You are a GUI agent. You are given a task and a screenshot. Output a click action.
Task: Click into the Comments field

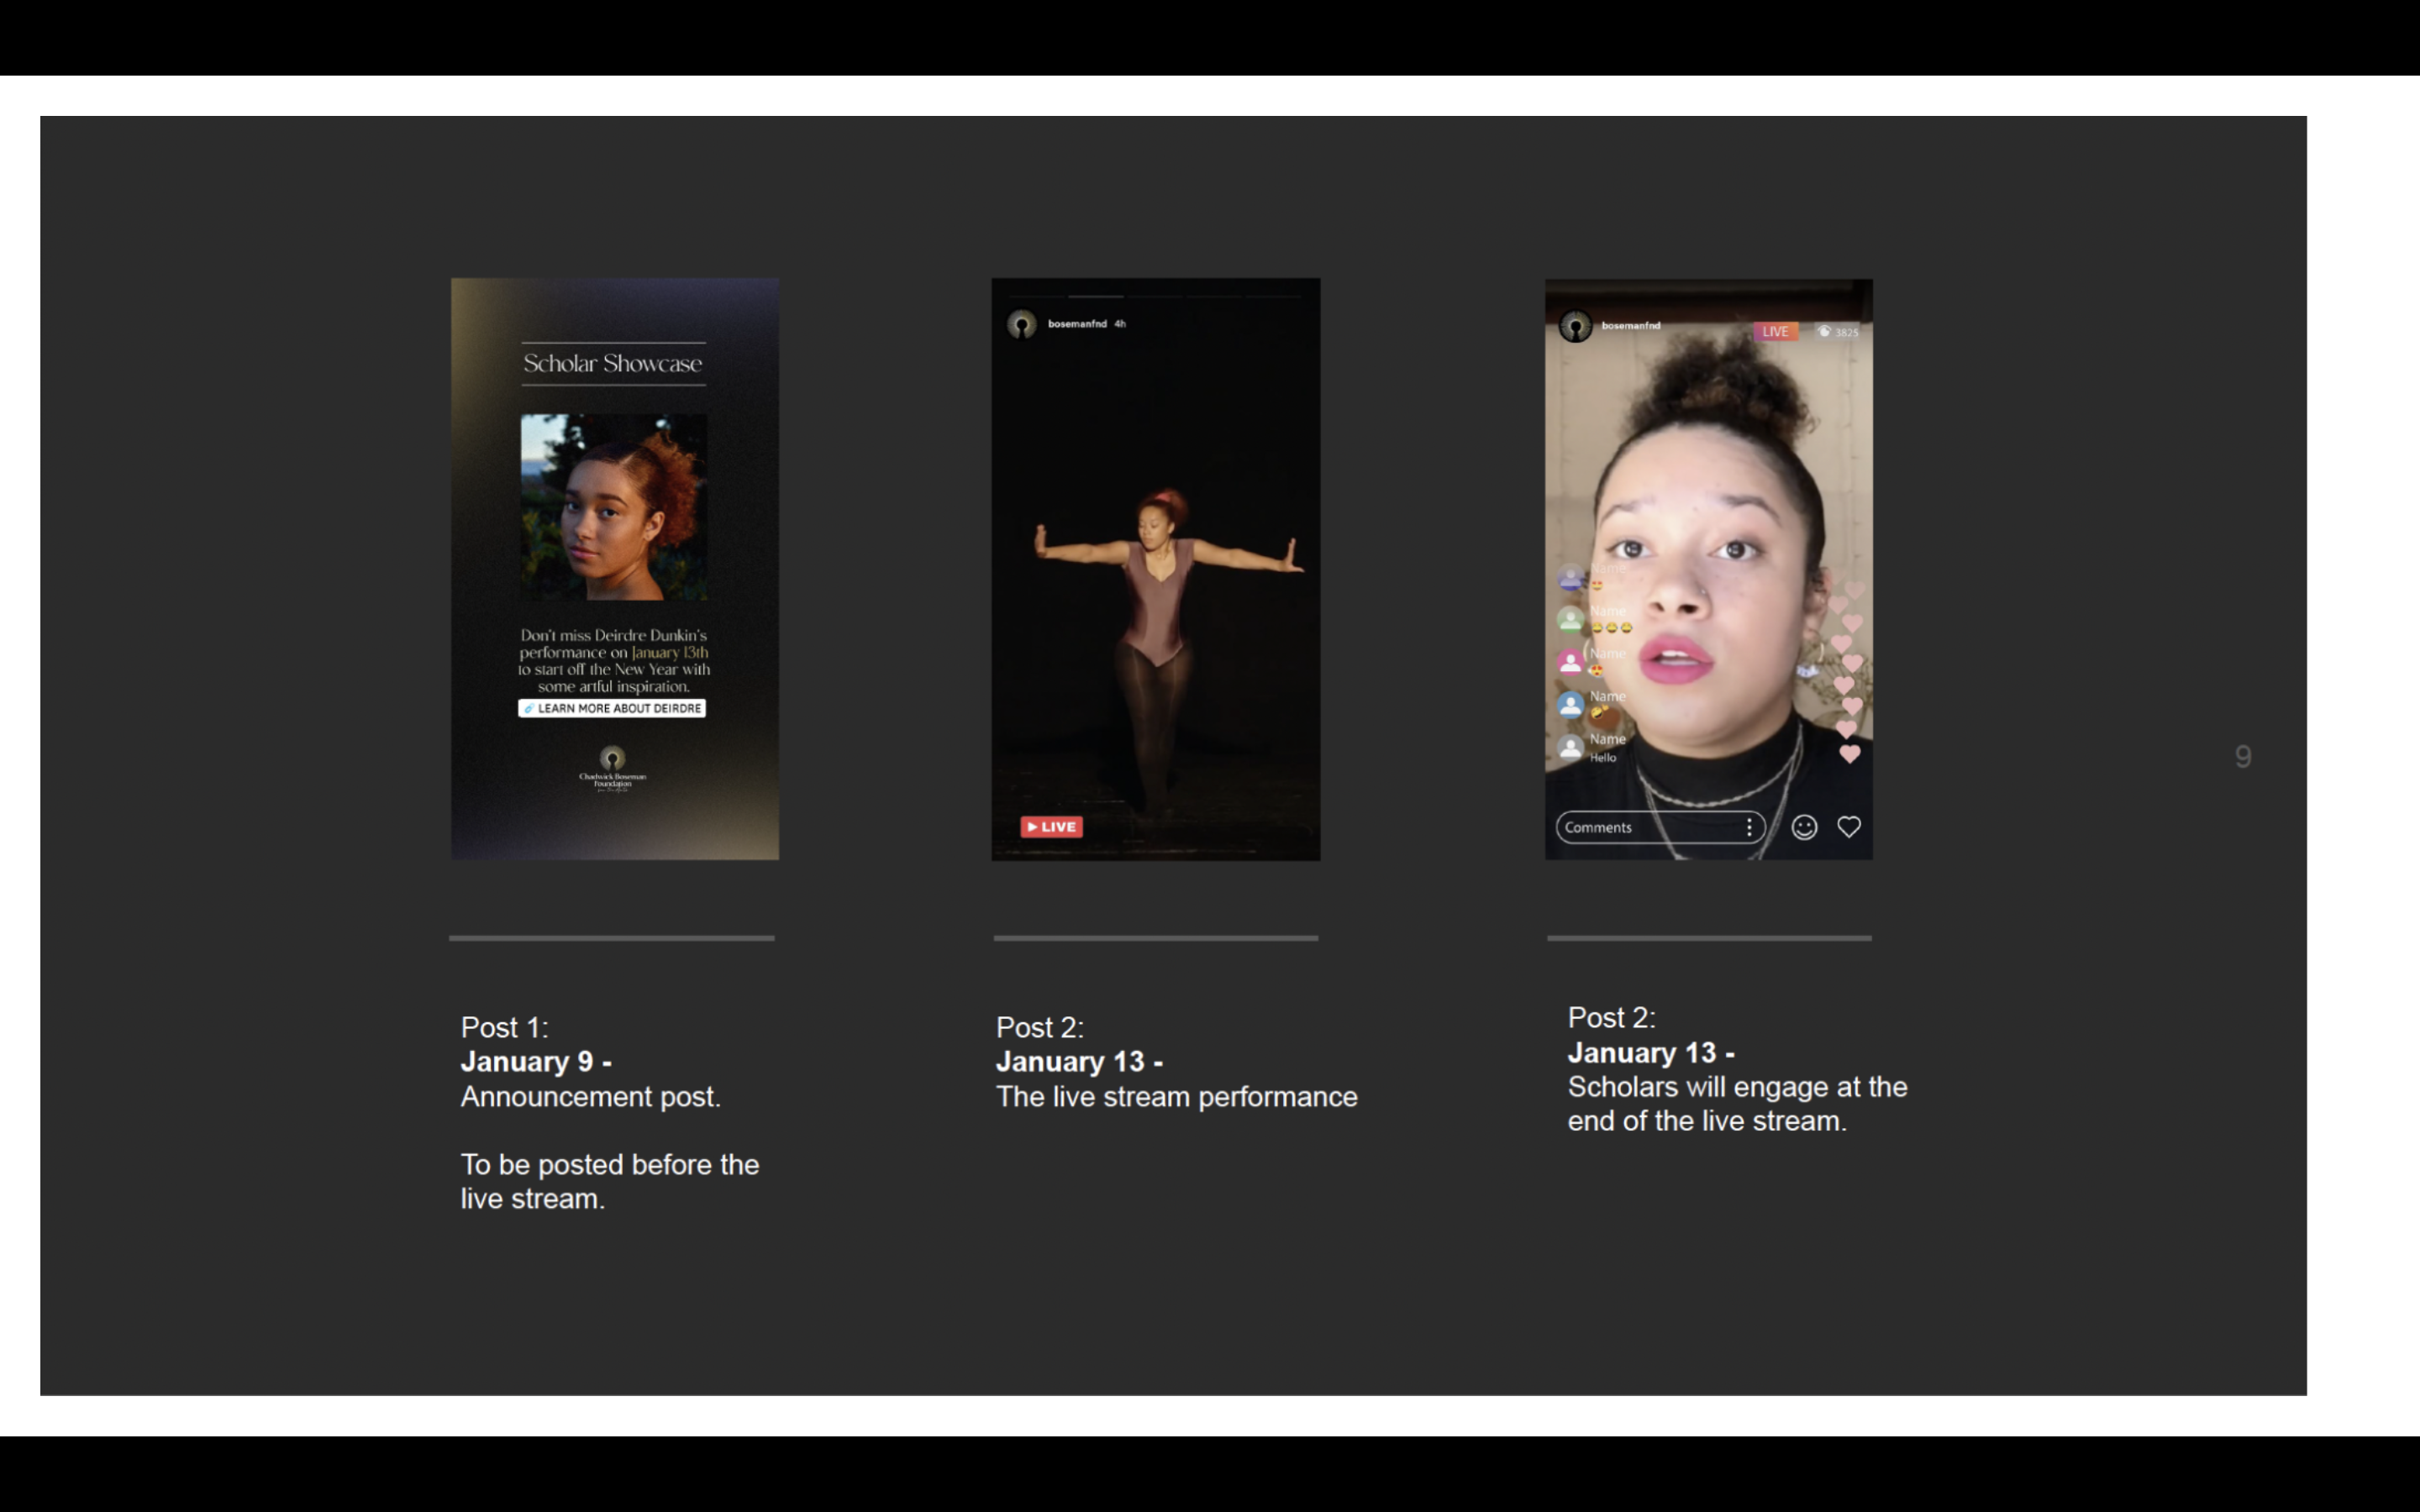pos(1640,827)
